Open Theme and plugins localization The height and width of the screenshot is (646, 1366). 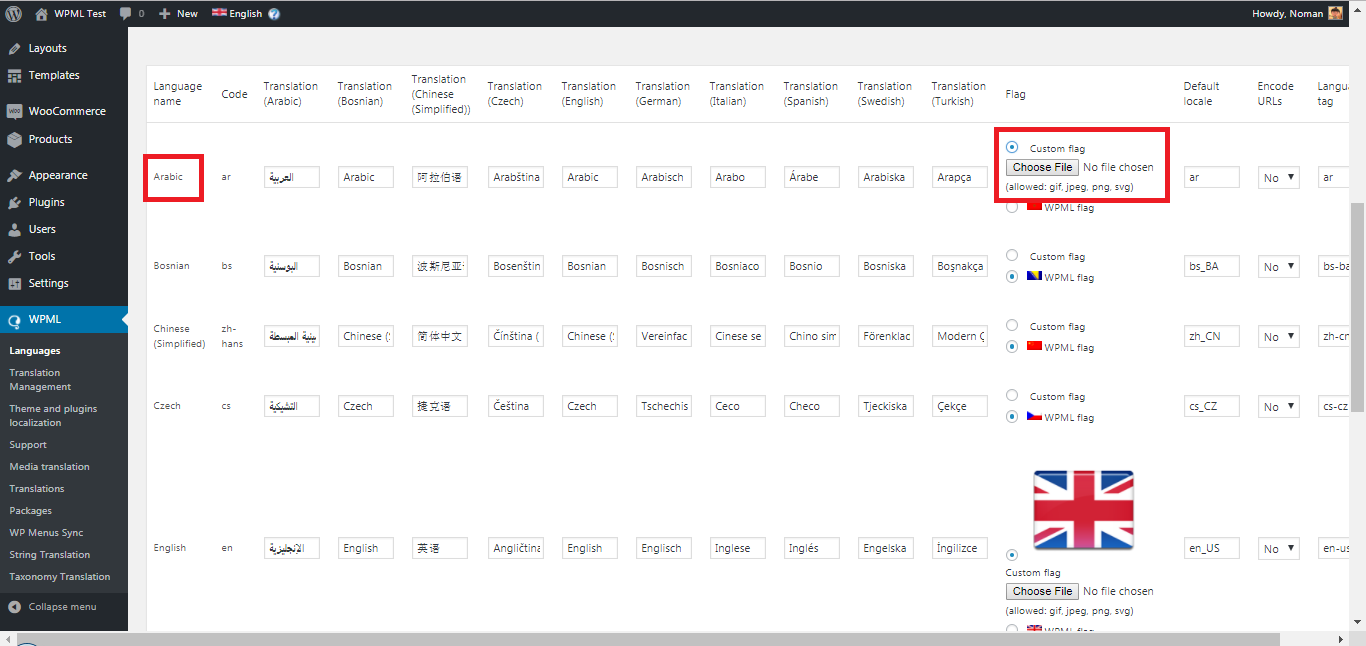pyautogui.click(x=53, y=415)
